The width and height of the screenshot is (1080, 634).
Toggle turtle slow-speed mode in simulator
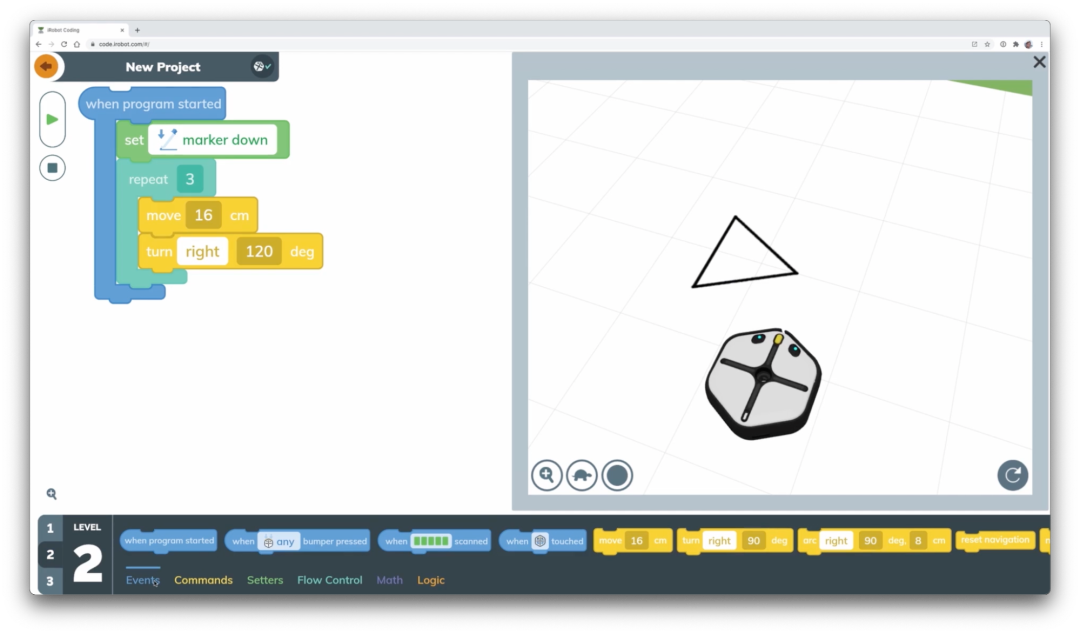582,475
